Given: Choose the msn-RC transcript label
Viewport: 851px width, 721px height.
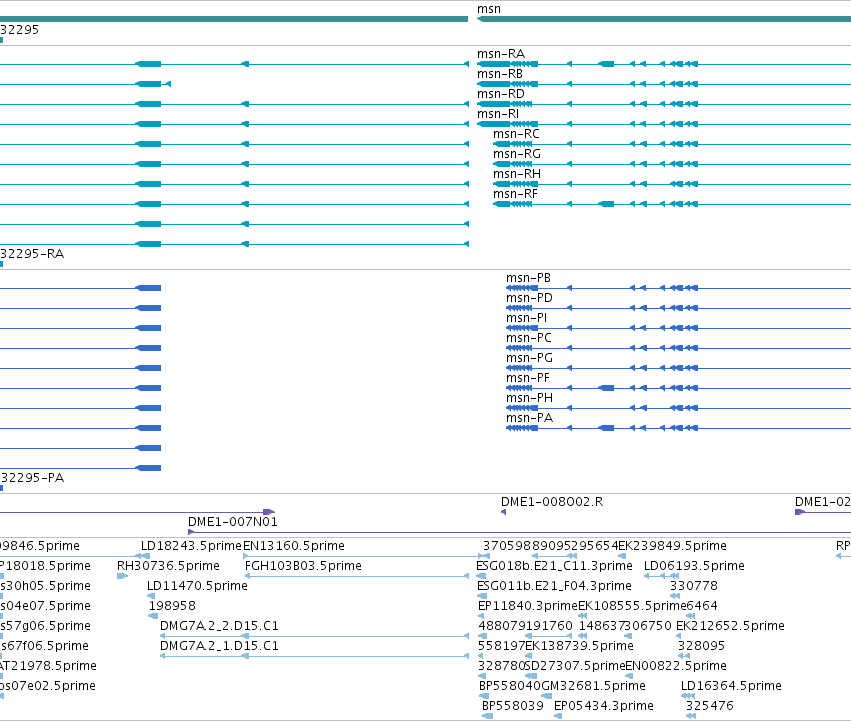Looking at the screenshot, I should [516, 134].
